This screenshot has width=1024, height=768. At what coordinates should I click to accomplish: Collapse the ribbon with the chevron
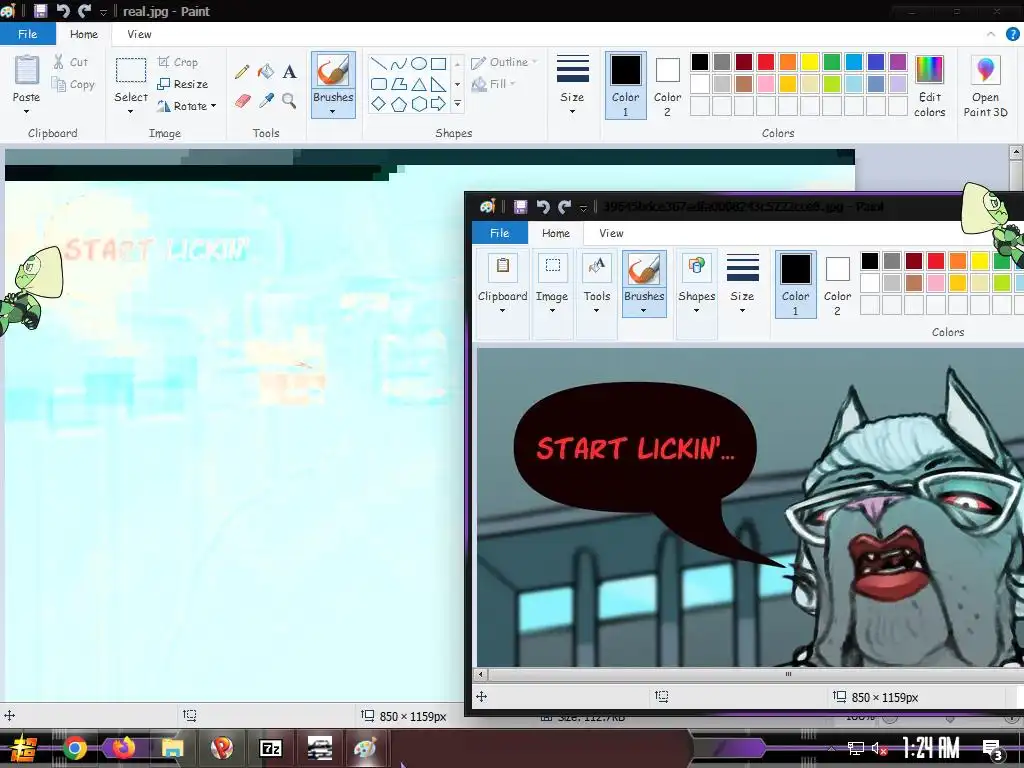coord(991,34)
